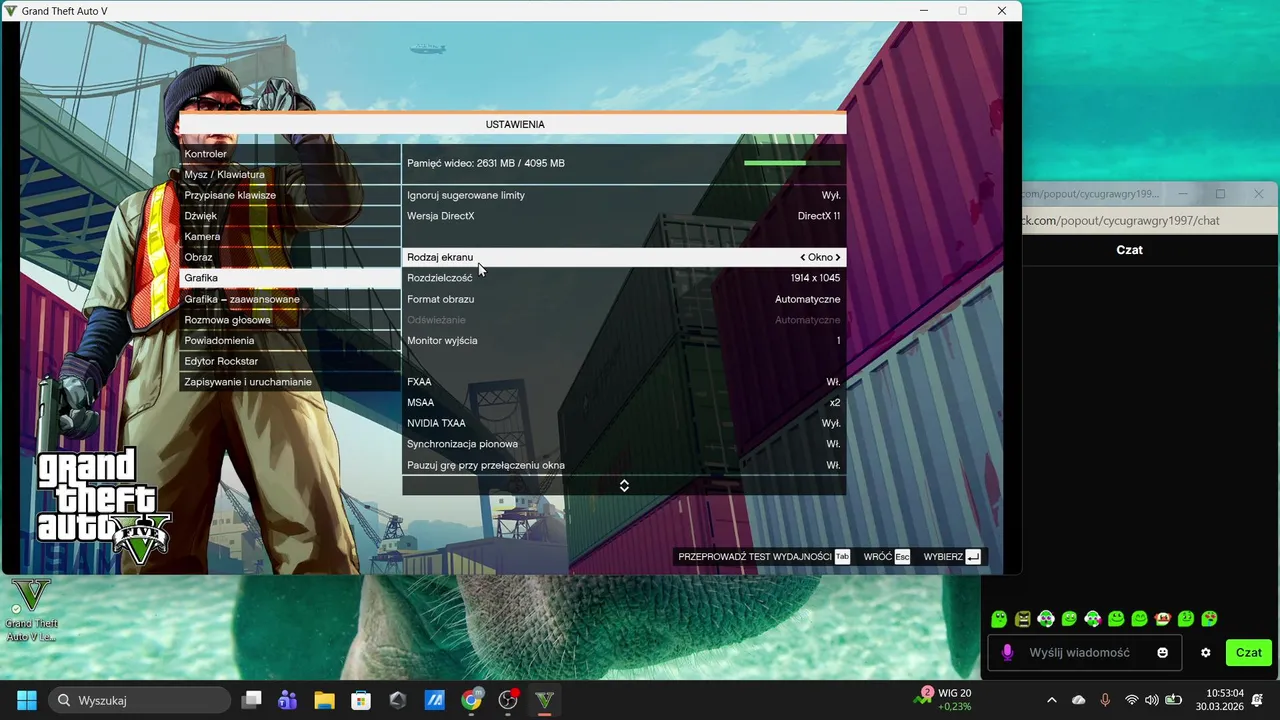Toggle Synchronizacja pionowa setting
Image resolution: width=1280 pixels, height=720 pixels.
click(624, 444)
